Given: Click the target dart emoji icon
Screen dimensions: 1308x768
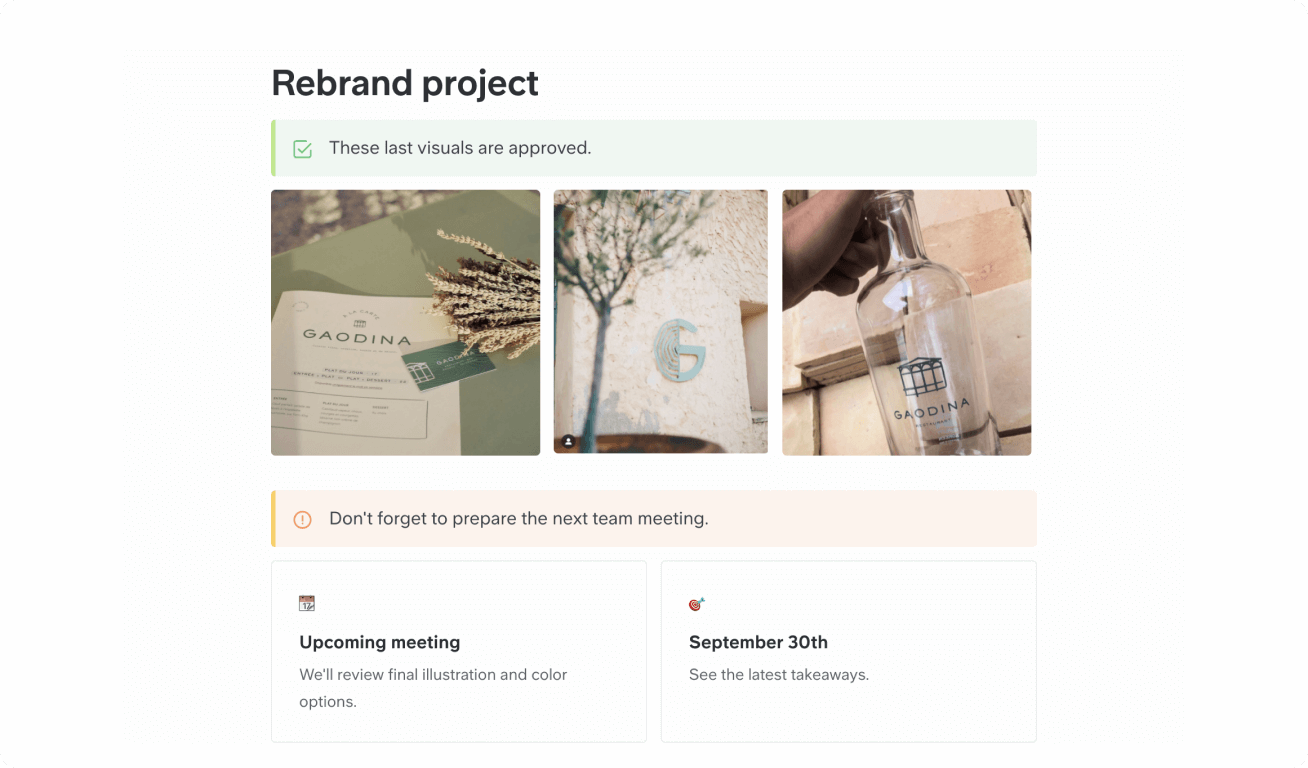Looking at the screenshot, I should (x=697, y=603).
